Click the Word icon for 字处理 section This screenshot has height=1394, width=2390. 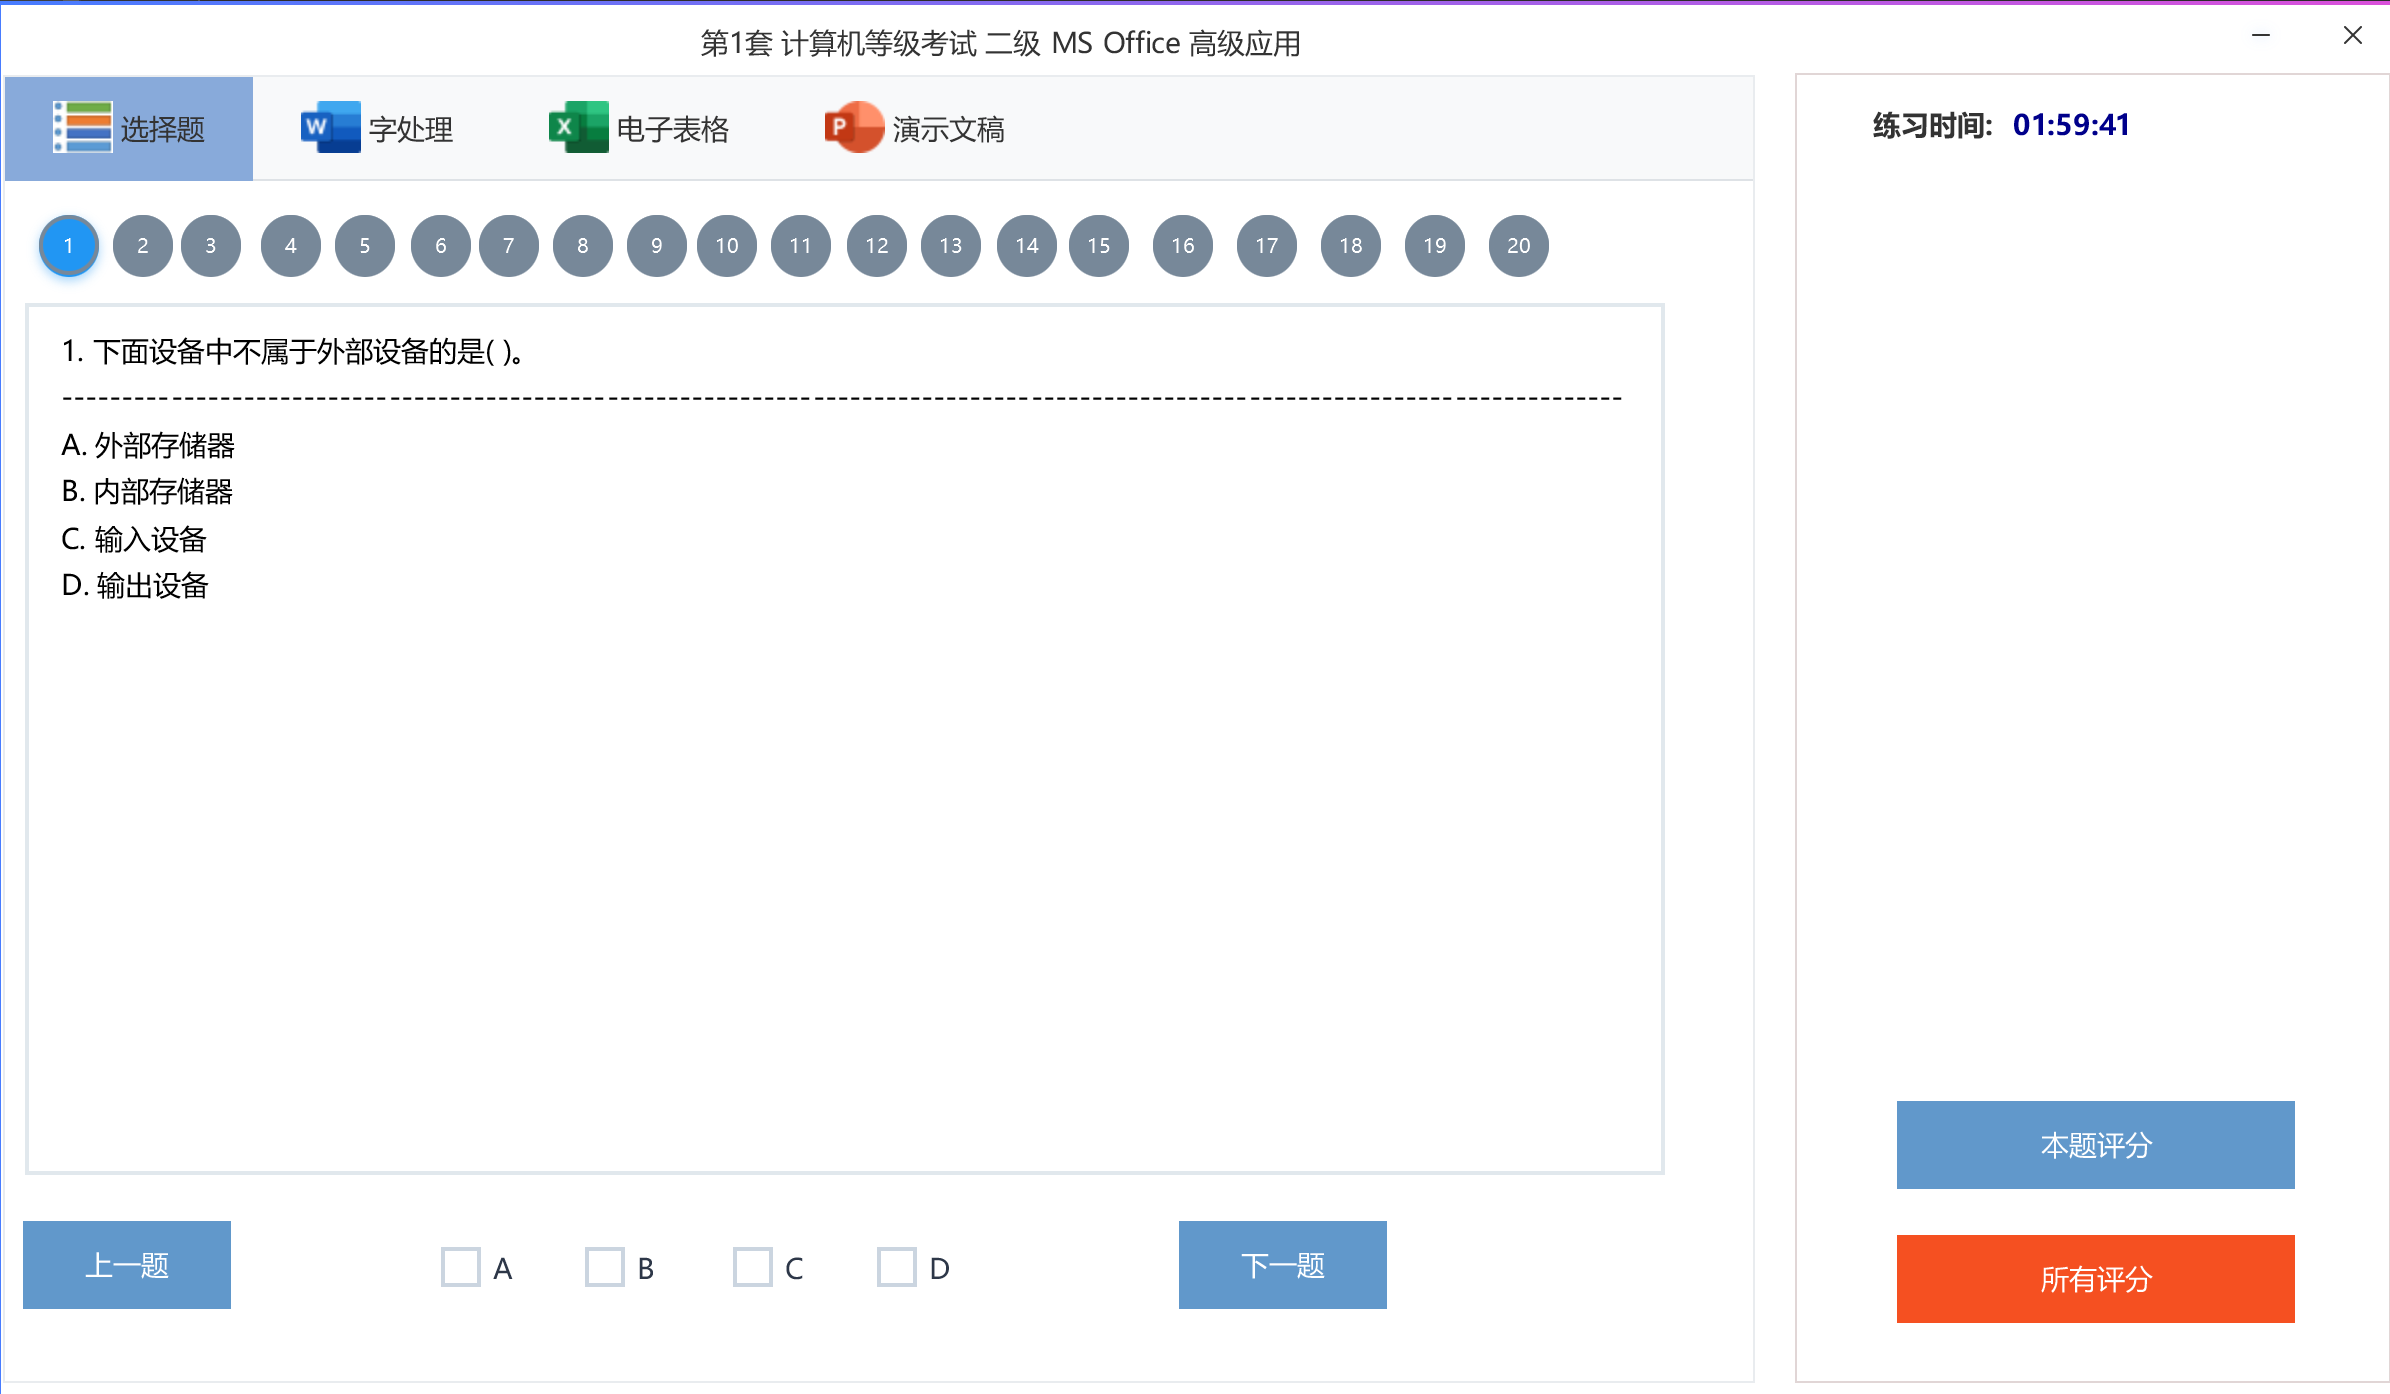pos(329,128)
